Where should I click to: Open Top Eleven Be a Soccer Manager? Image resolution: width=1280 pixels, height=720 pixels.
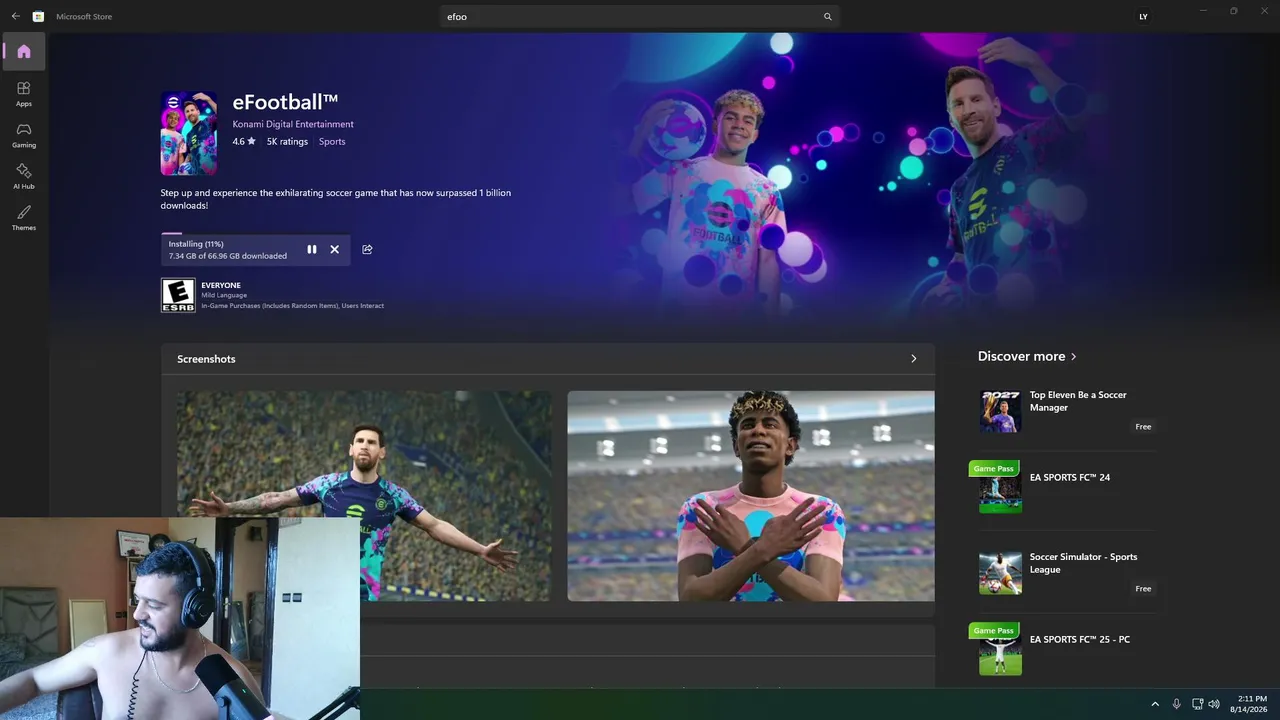[x=1078, y=401]
